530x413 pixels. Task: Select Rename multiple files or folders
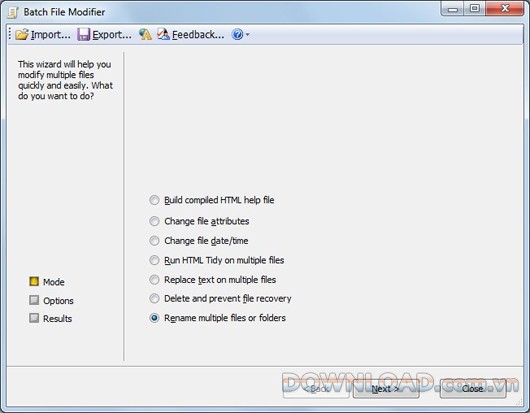[x=154, y=318]
